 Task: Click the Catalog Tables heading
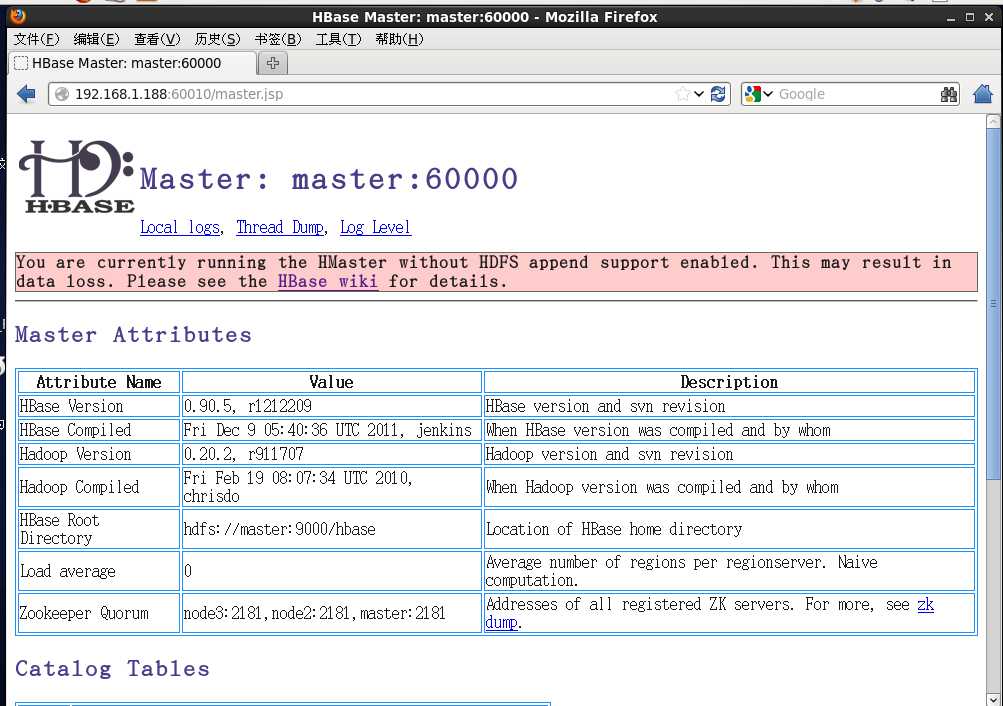click(113, 668)
